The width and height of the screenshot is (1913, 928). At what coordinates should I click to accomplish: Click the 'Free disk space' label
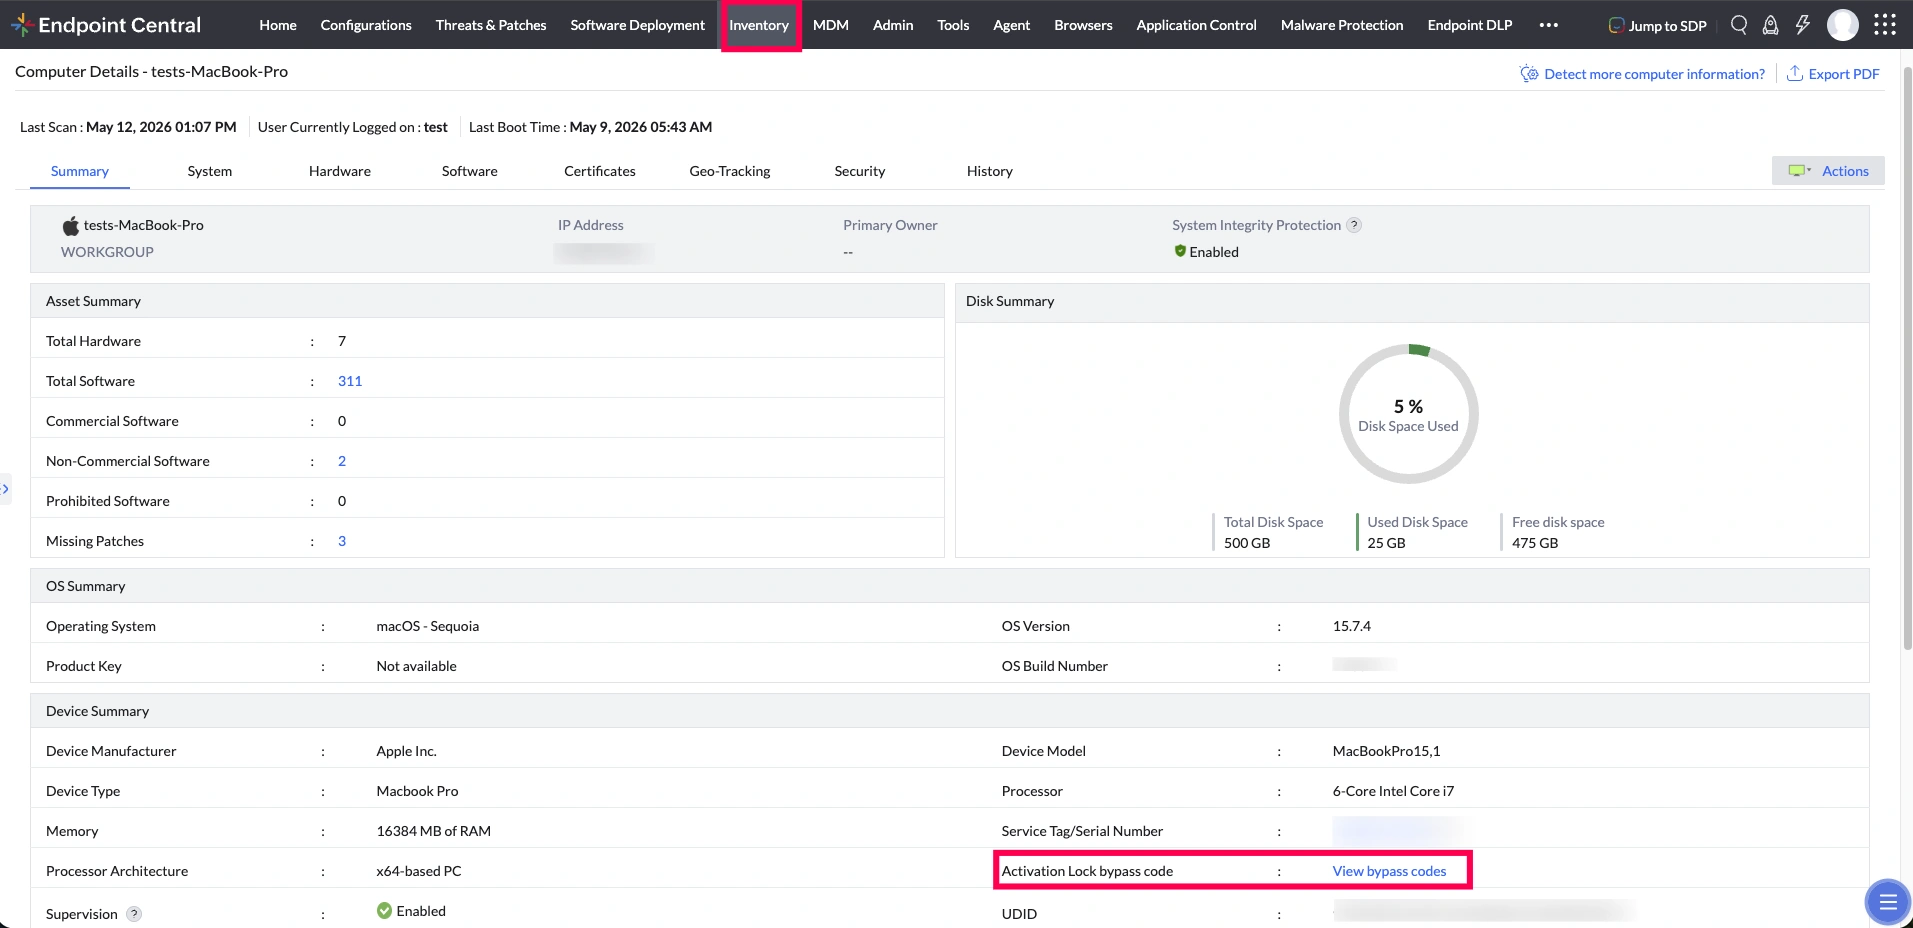[x=1558, y=522]
